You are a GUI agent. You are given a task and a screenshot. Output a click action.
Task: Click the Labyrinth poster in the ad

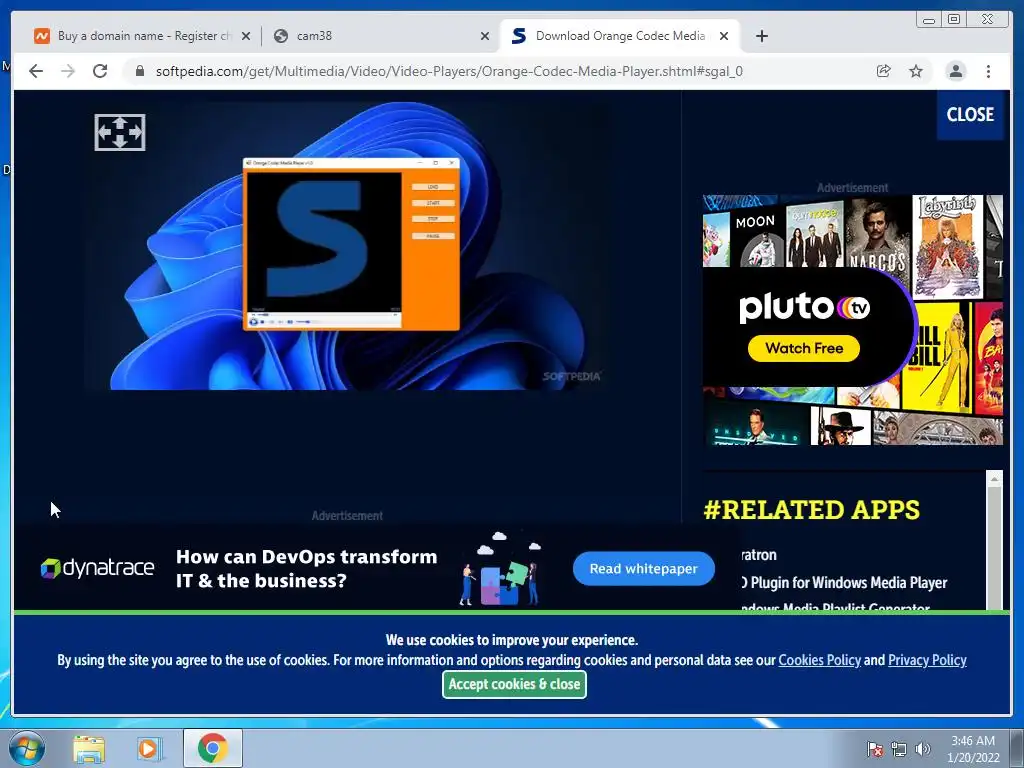pyautogui.click(x=947, y=247)
